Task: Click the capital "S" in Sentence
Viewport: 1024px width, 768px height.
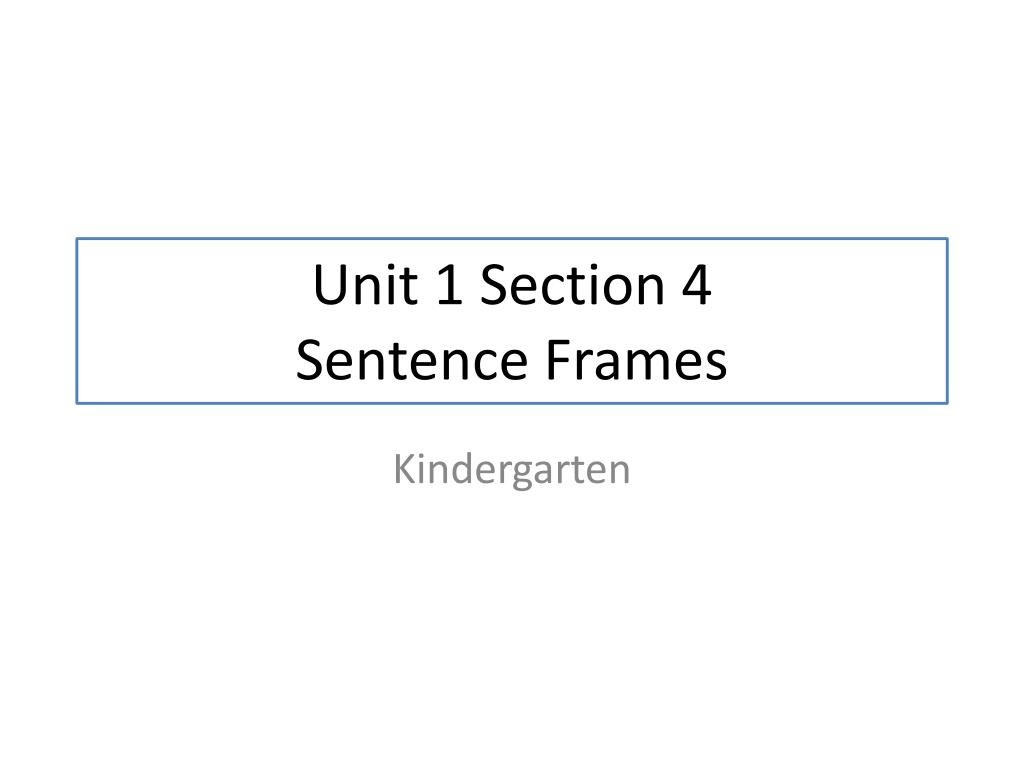Action: coord(310,360)
